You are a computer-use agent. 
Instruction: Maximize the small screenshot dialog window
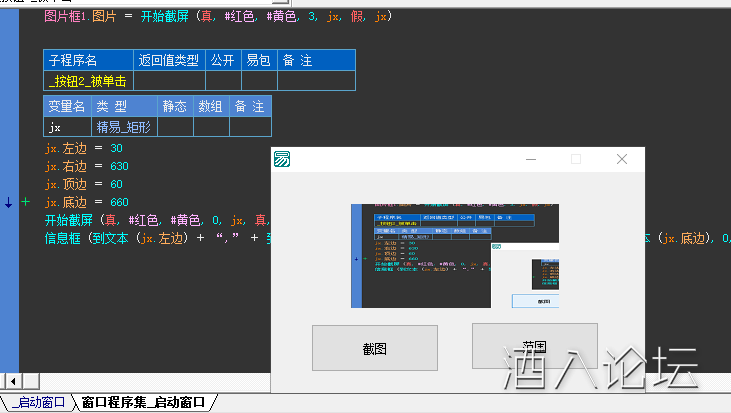576,159
